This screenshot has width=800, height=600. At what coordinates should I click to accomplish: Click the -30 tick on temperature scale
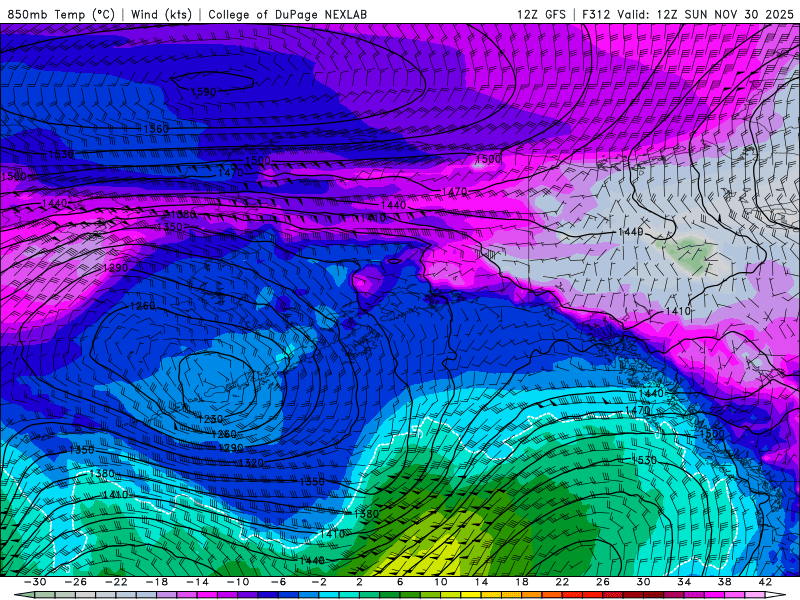(35, 582)
